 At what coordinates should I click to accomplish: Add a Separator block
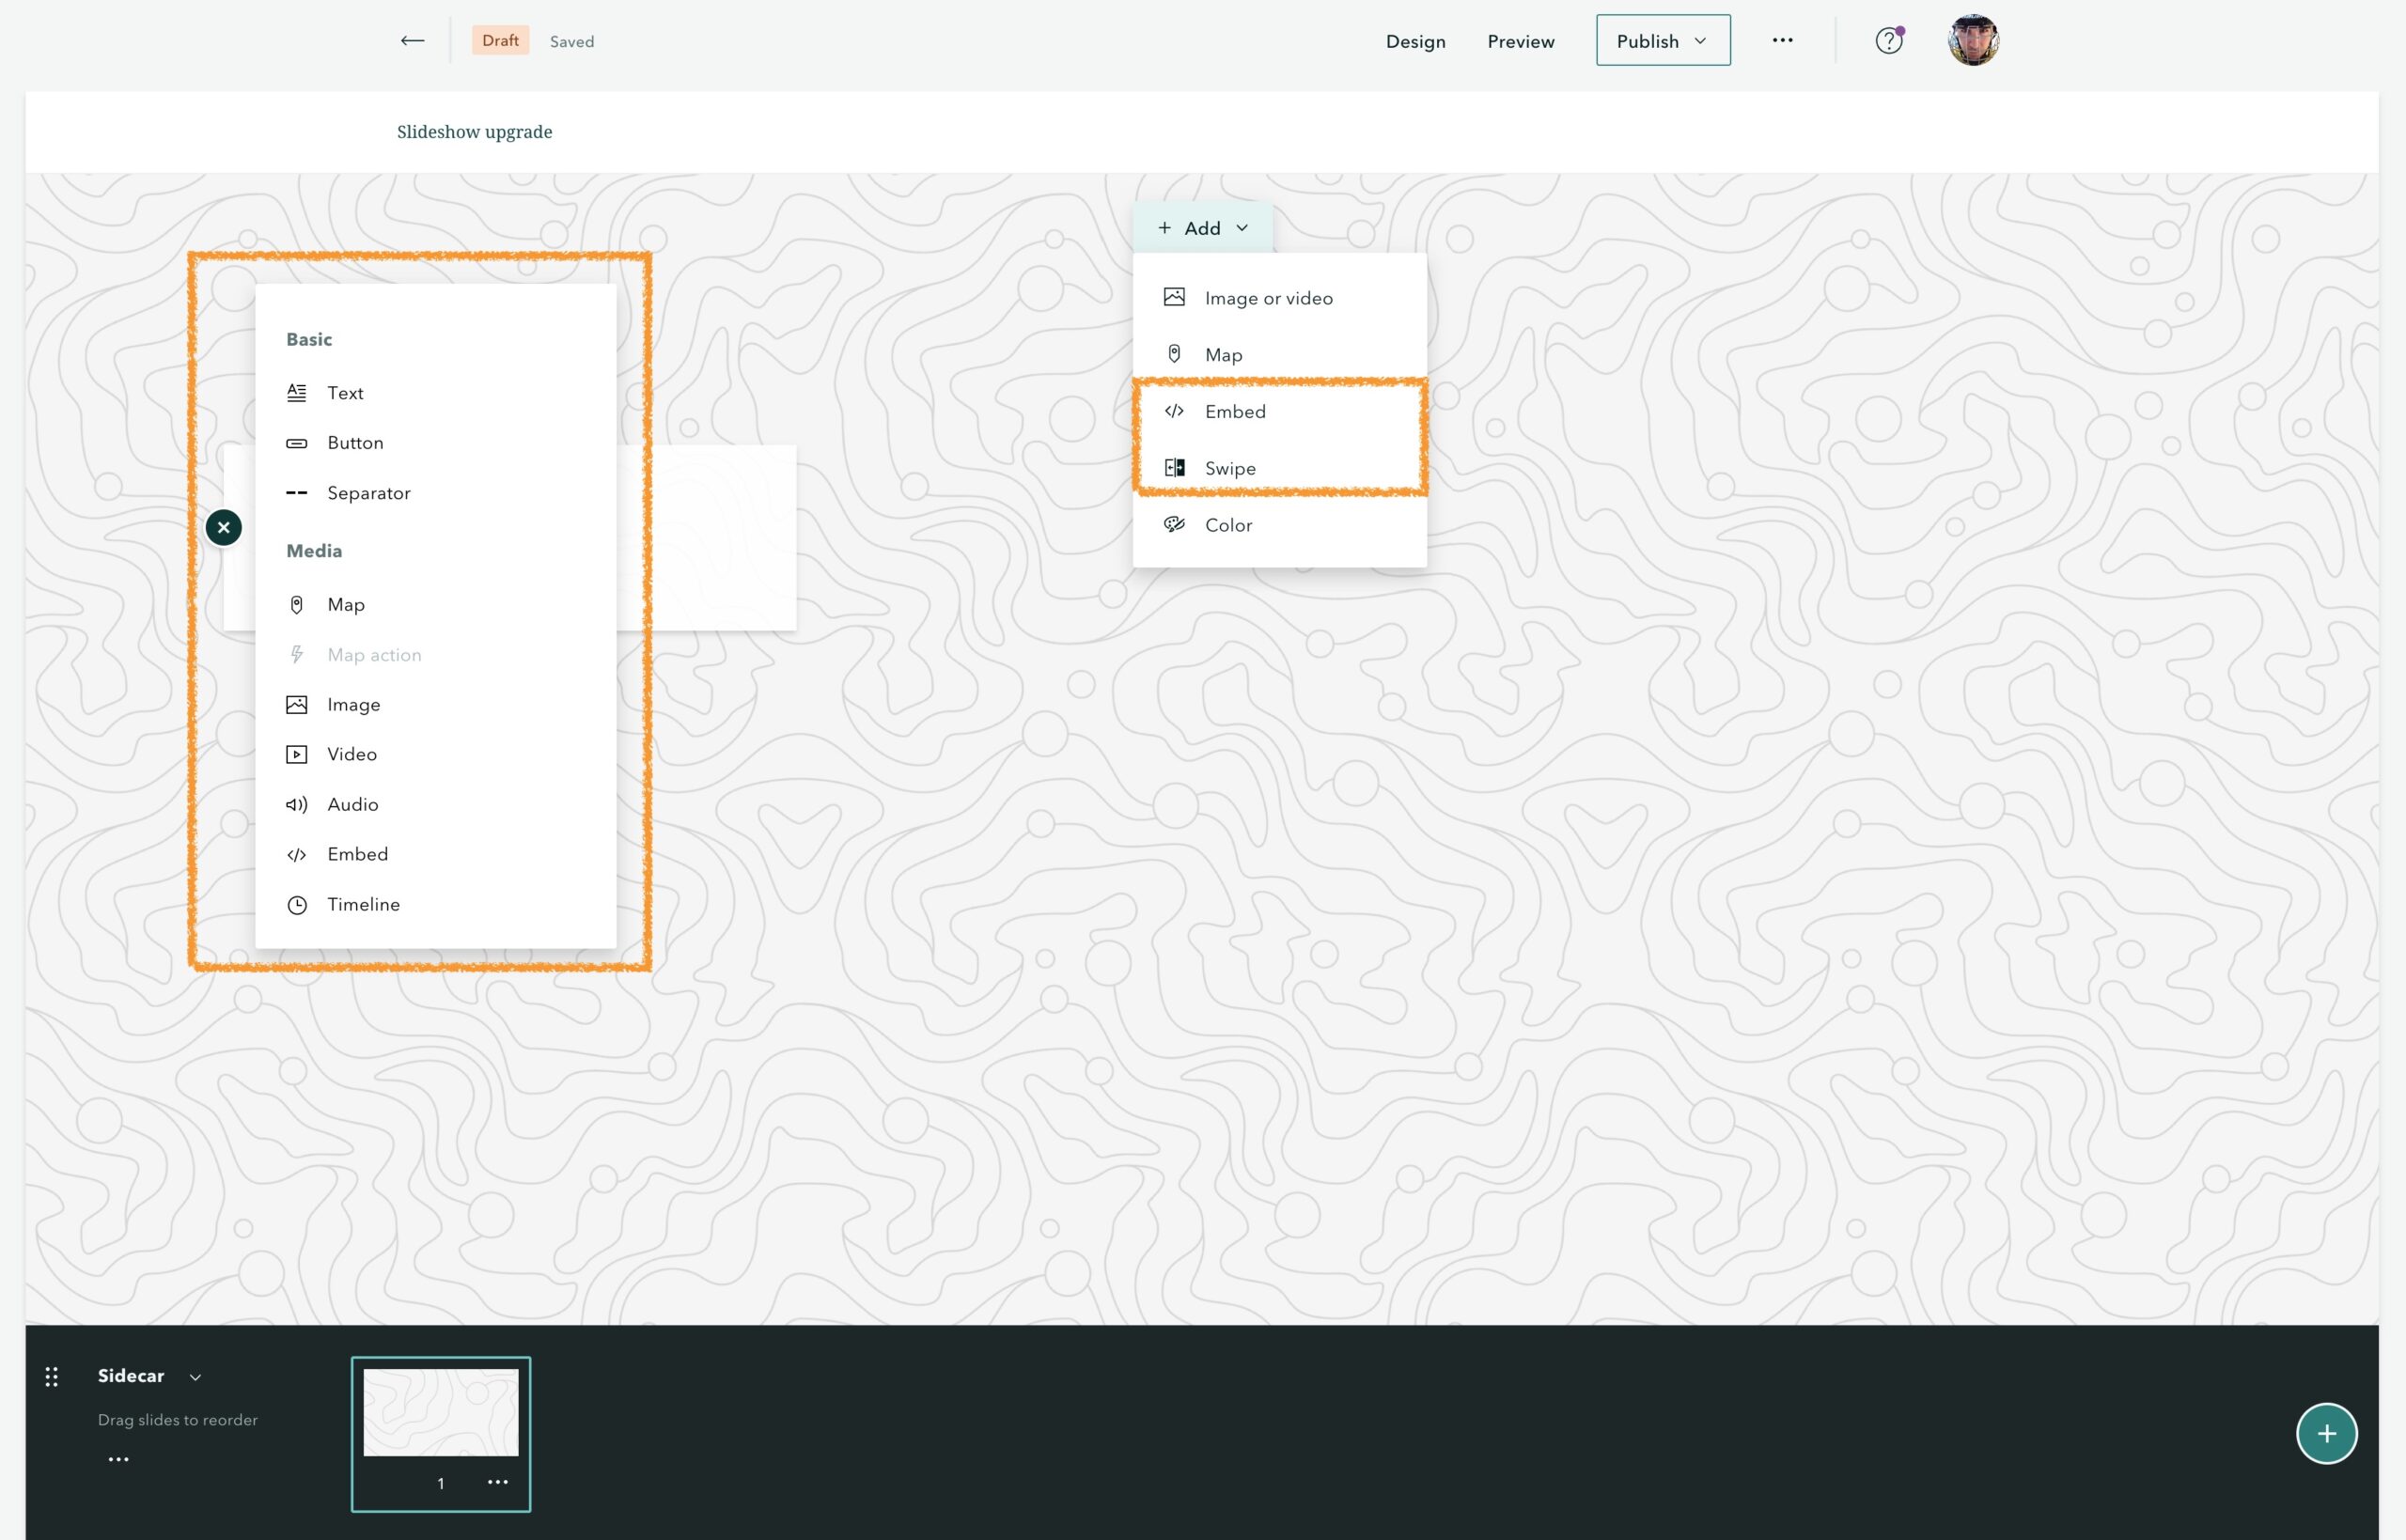click(x=368, y=492)
